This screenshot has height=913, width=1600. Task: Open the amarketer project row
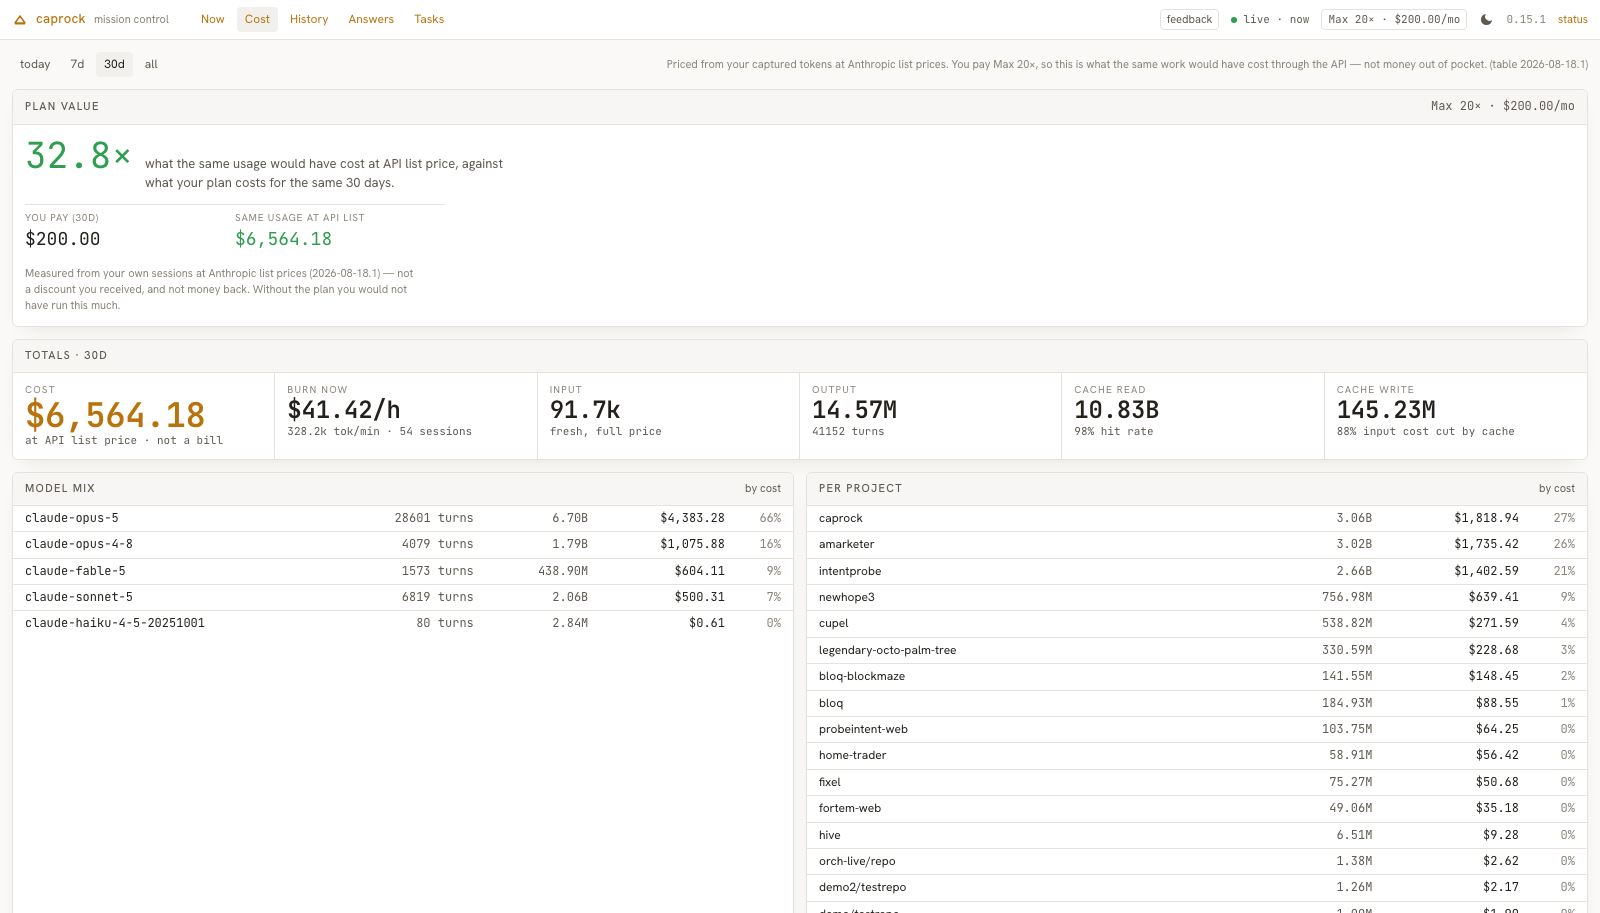1197,544
